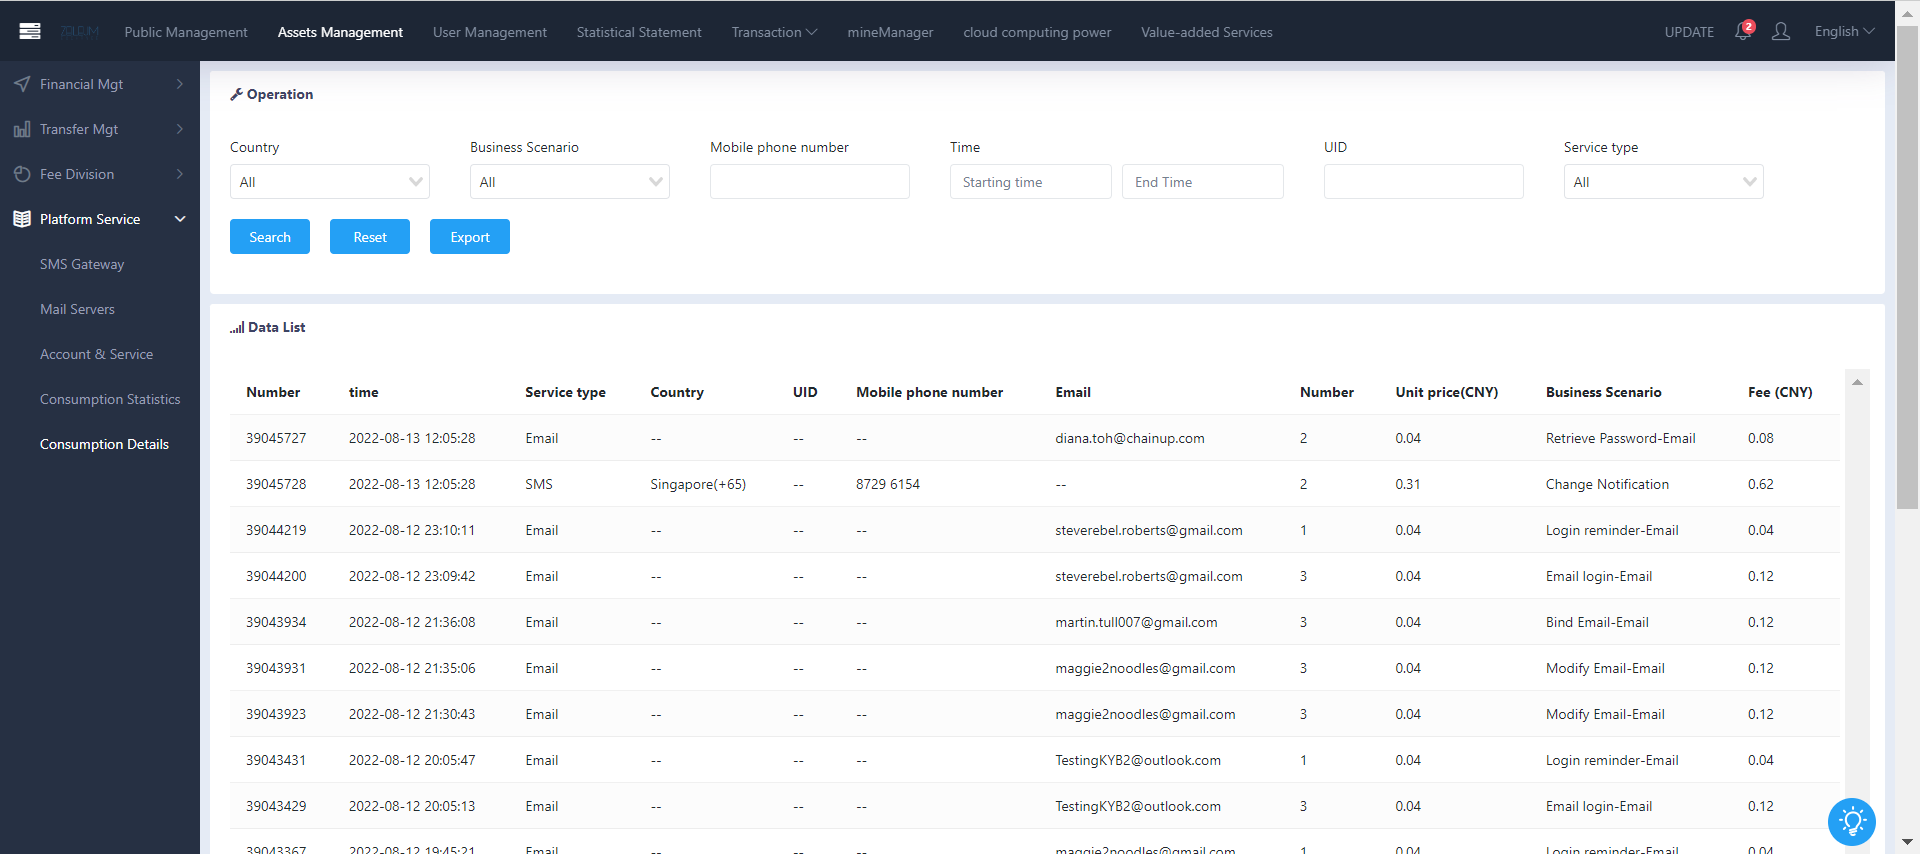Click the Reset button
This screenshot has height=854, width=1920.
pyautogui.click(x=370, y=237)
